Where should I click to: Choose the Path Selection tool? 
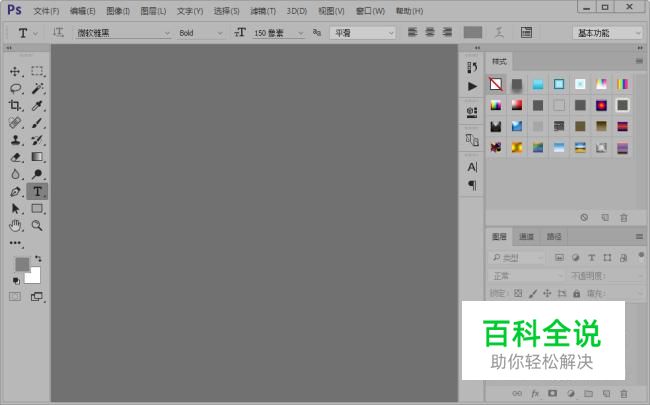pos(15,209)
